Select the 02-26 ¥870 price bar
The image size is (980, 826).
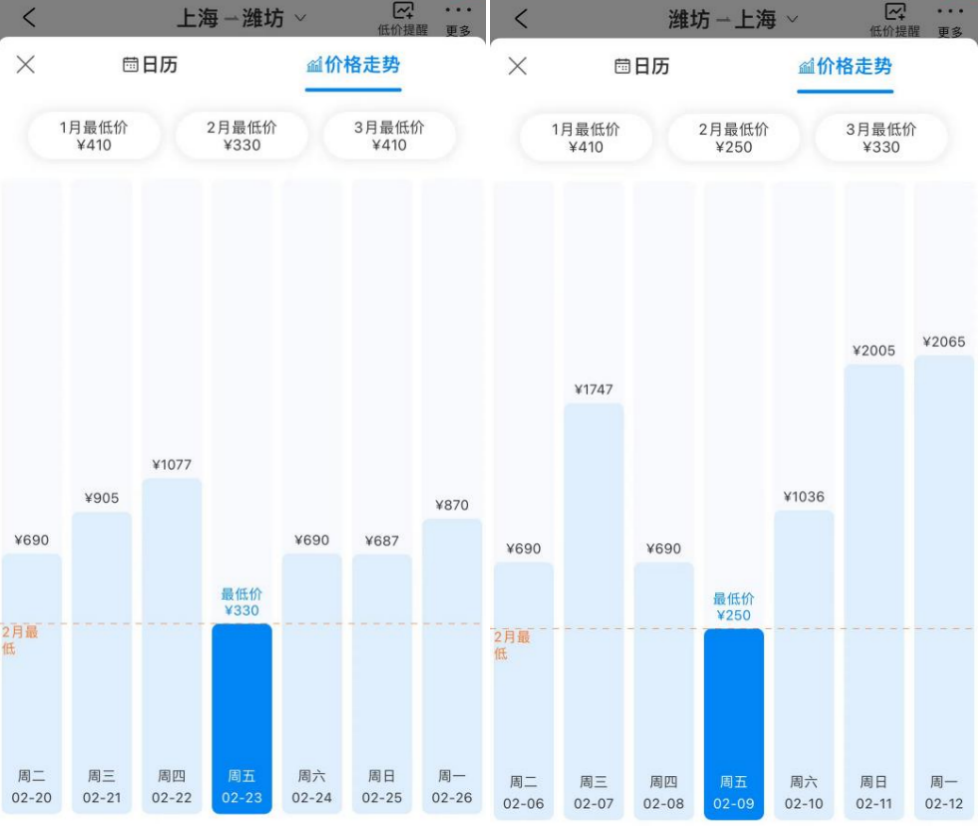(x=452, y=666)
